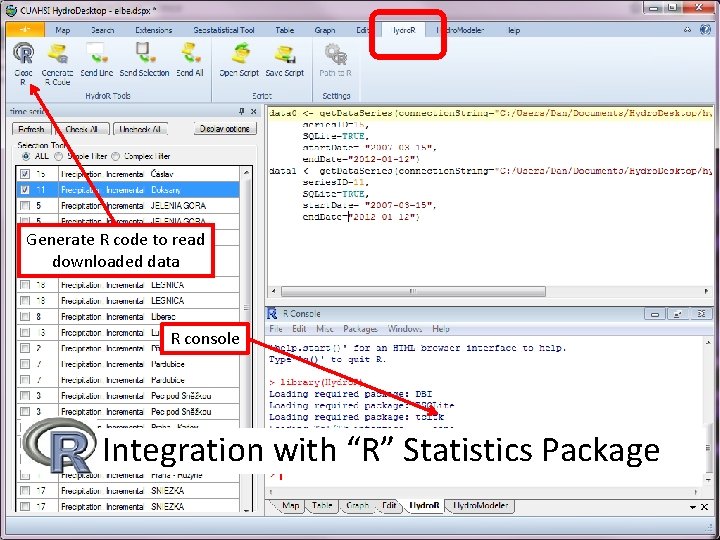This screenshot has width=720, height=540.
Task: Check the Liberec series checkbox
Action: tap(25, 317)
